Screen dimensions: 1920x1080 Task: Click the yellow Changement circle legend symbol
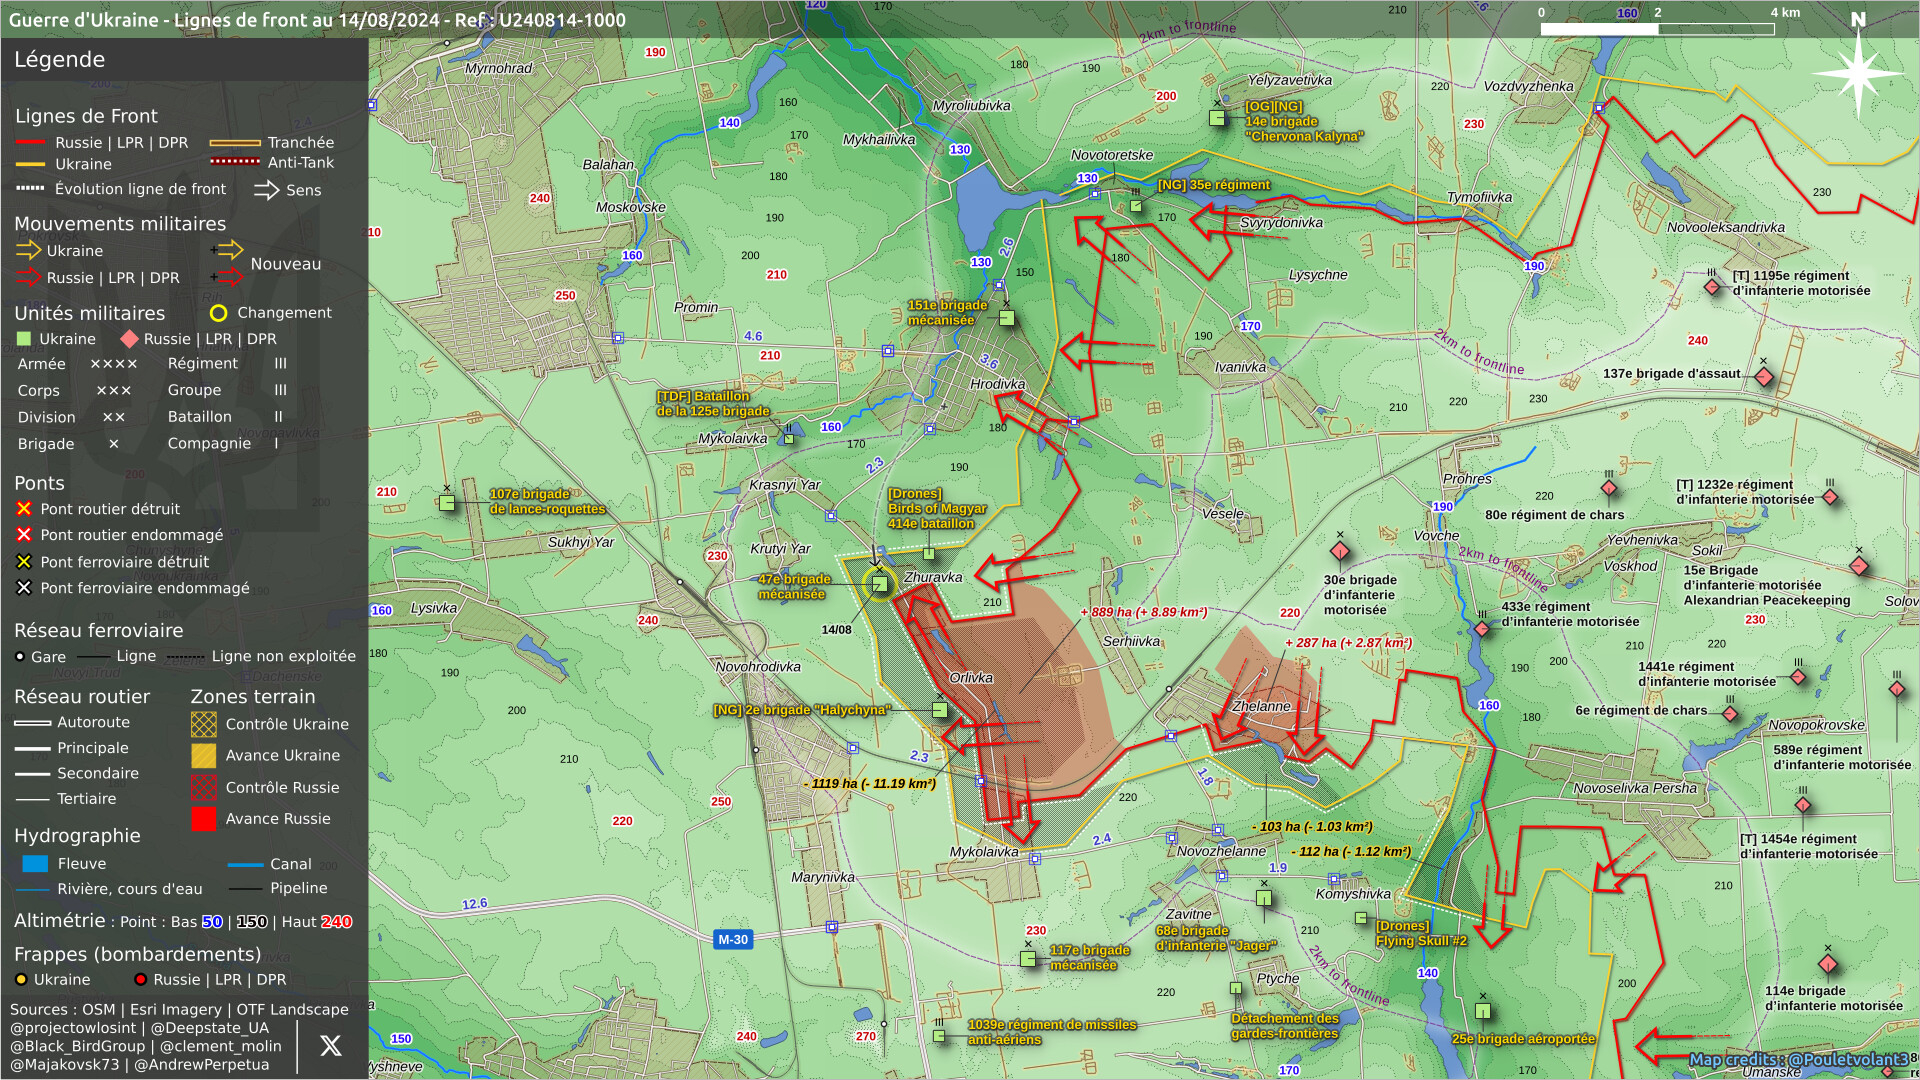[x=218, y=313]
